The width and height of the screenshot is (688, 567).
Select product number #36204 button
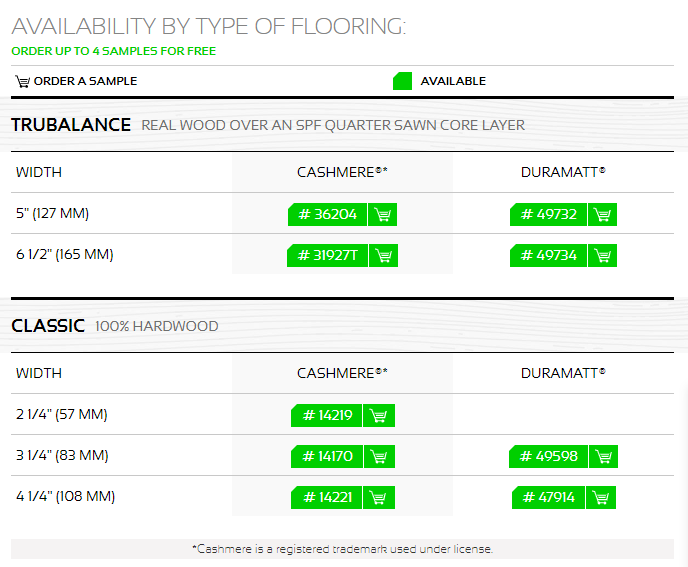click(327, 215)
